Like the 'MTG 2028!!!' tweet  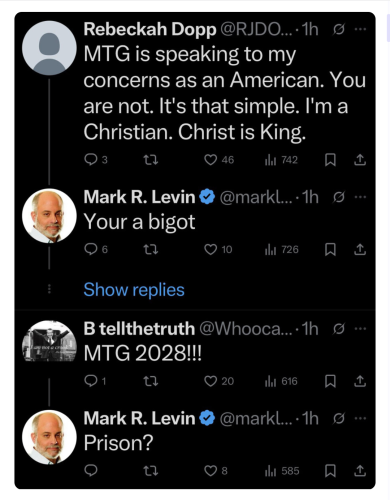(219, 381)
